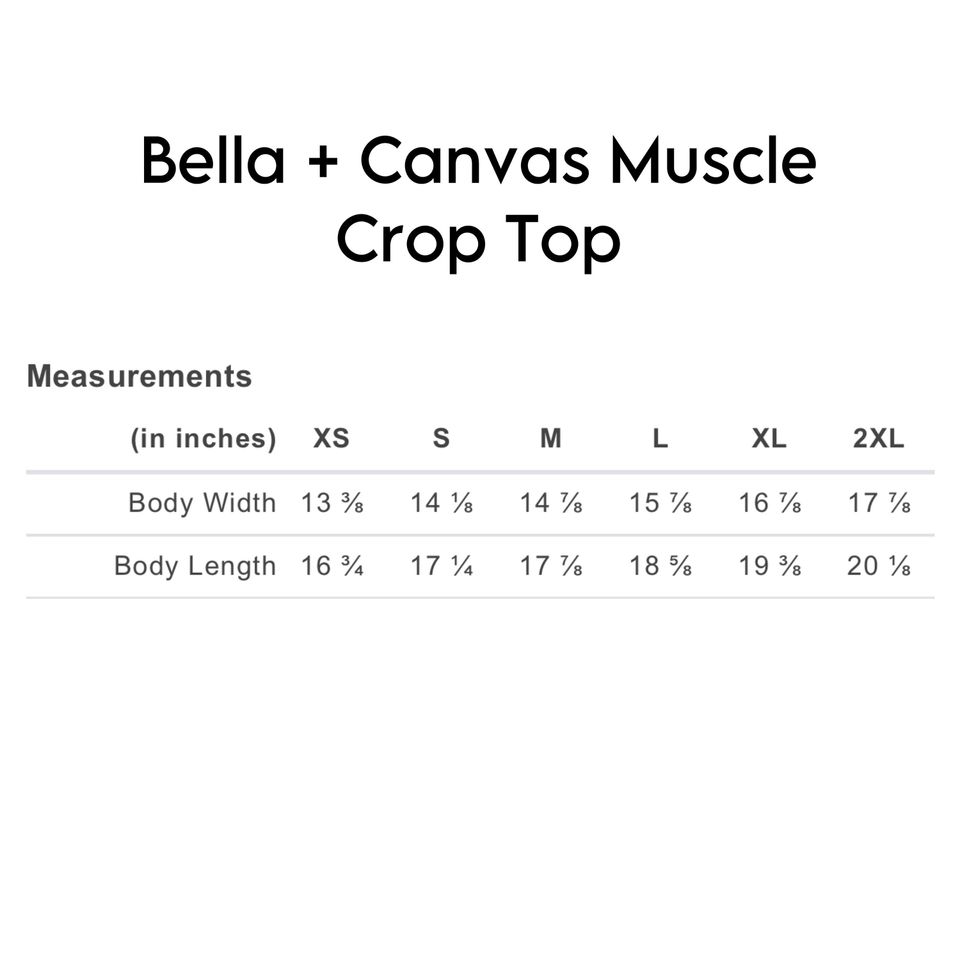Click the L Body Length value 18 ⅝
960x960 pixels.
click(660, 566)
